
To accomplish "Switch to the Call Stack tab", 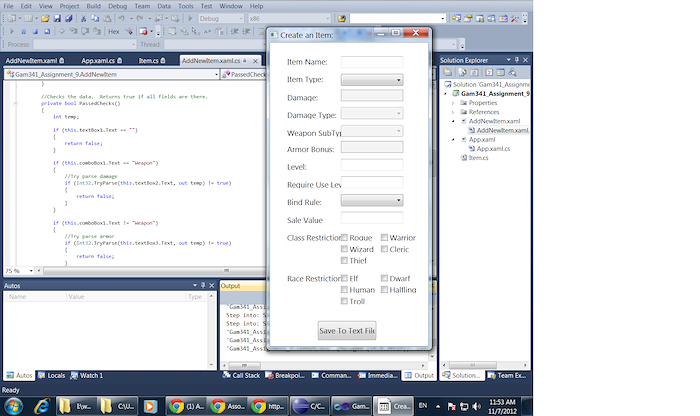I will (242, 375).
